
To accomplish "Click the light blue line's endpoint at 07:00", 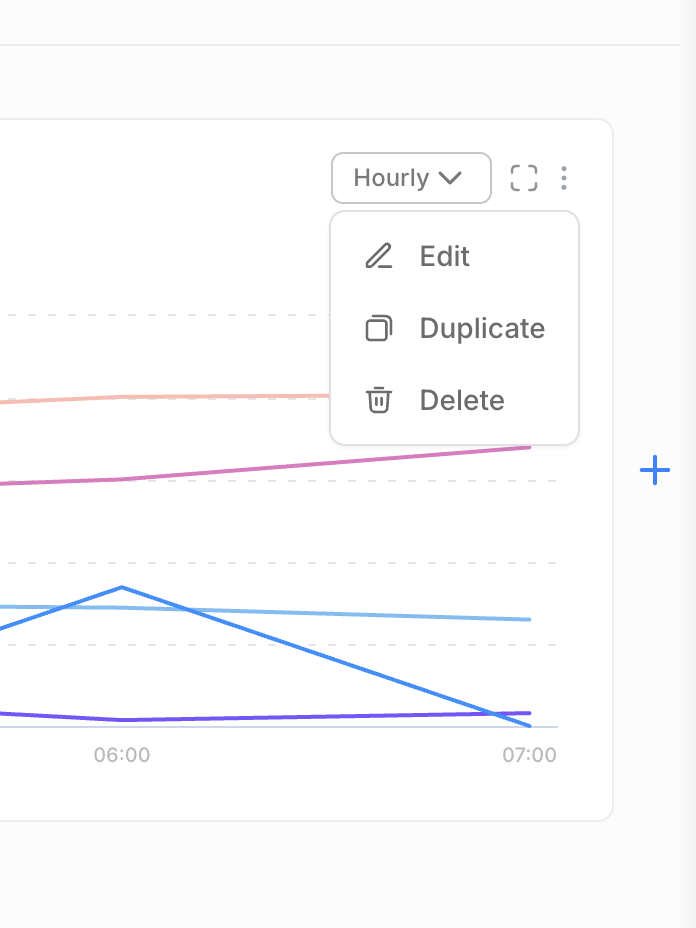I will point(530,619).
